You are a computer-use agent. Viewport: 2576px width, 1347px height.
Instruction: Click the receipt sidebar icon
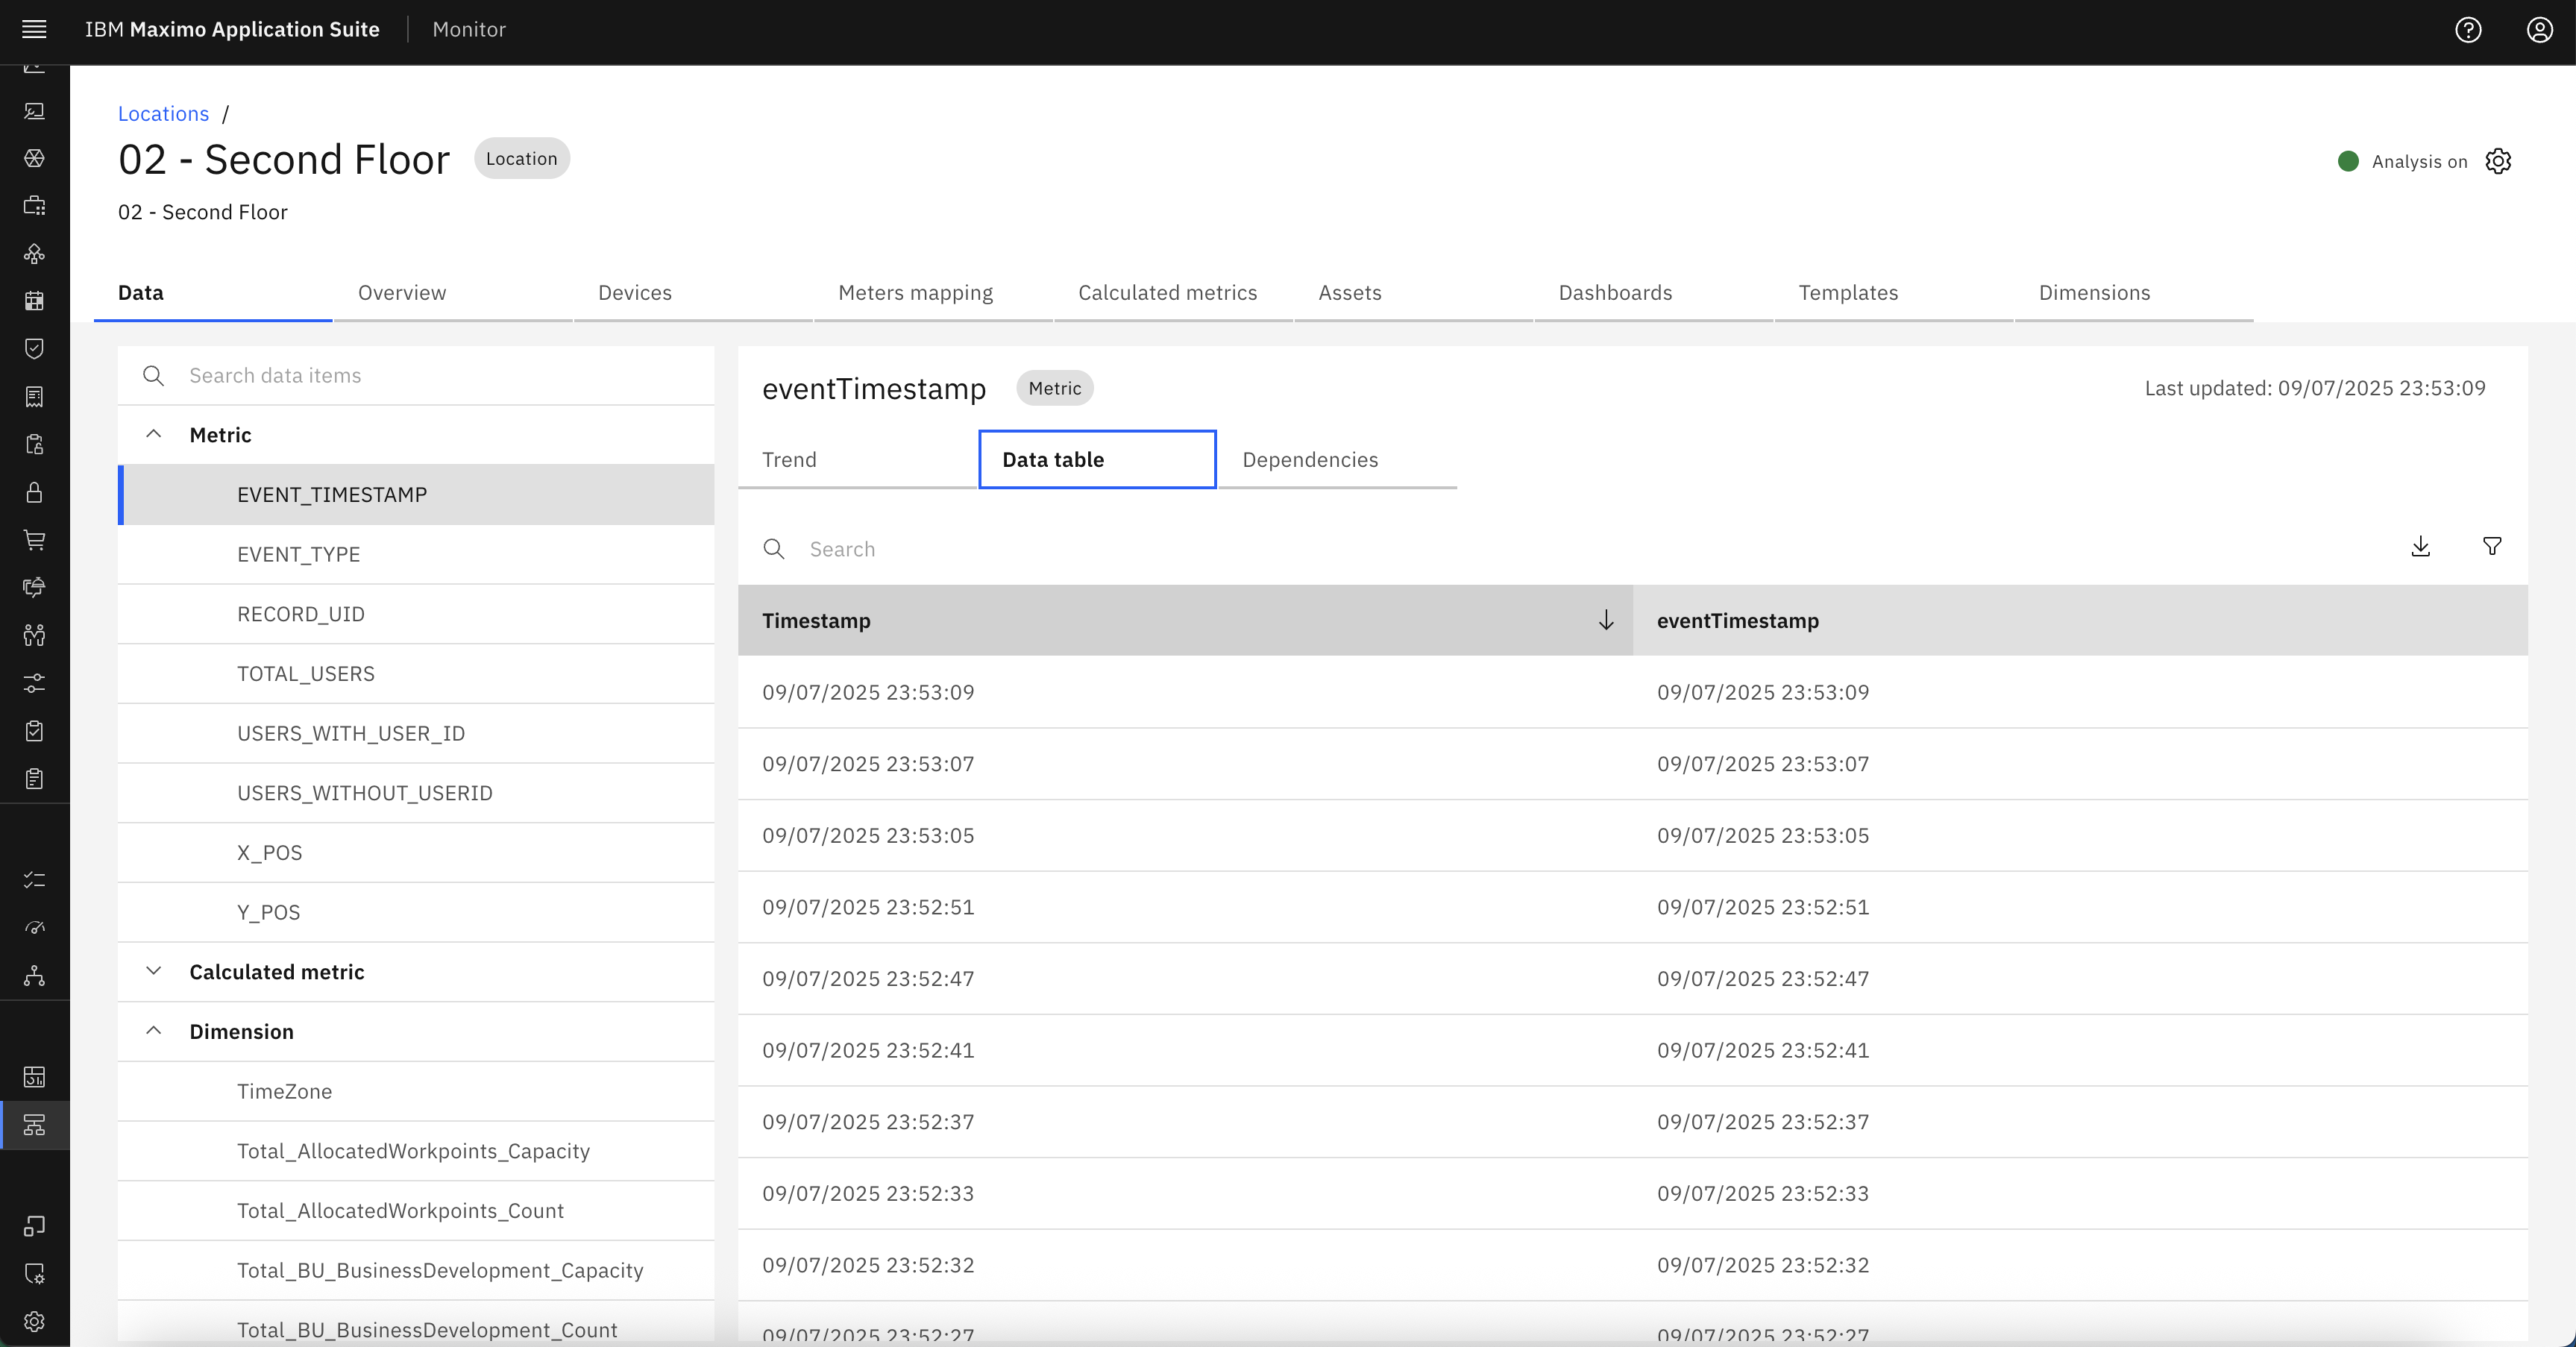click(x=34, y=397)
